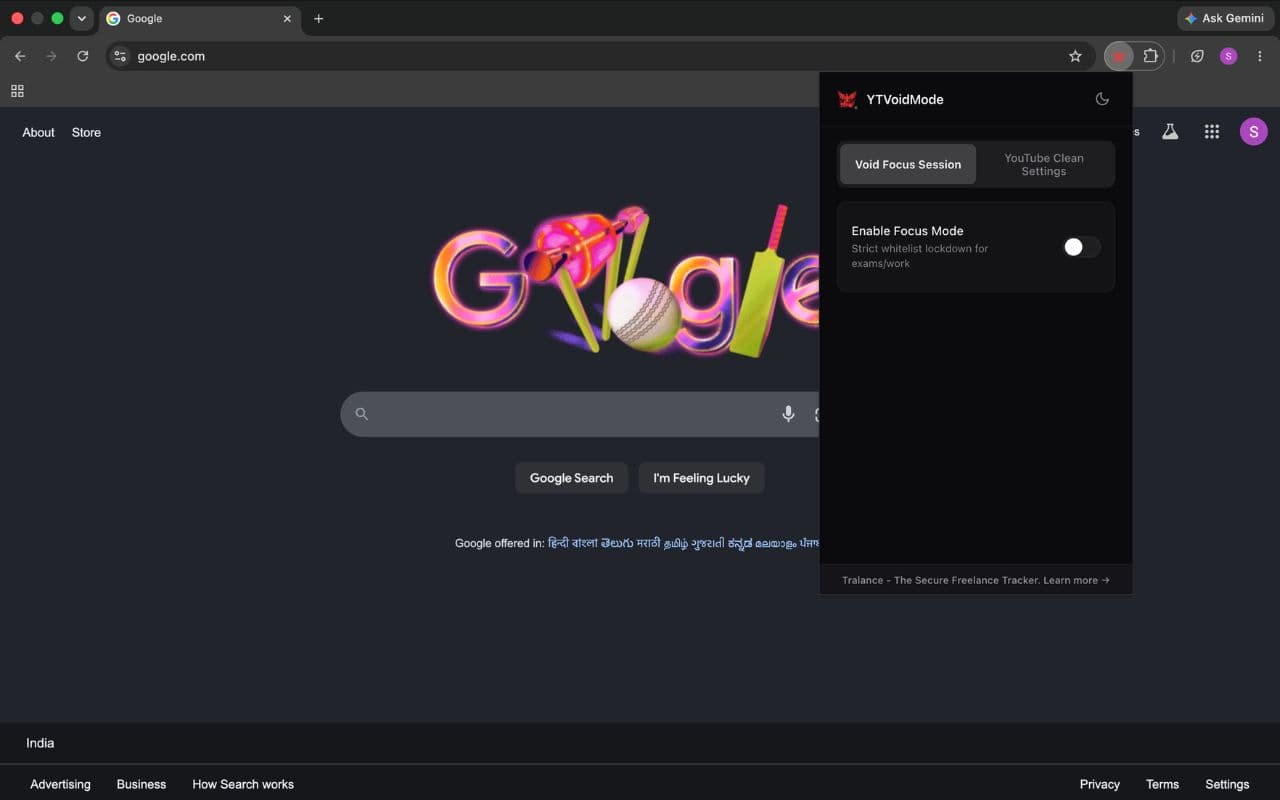Toggle the Enable Focus Mode switch
Viewport: 1280px width, 800px height.
click(1081, 247)
